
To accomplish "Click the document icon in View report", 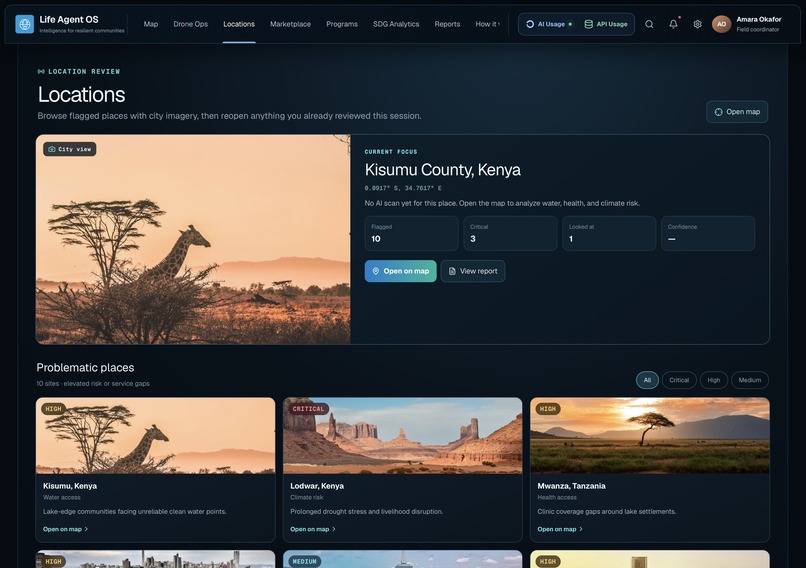I will [452, 271].
